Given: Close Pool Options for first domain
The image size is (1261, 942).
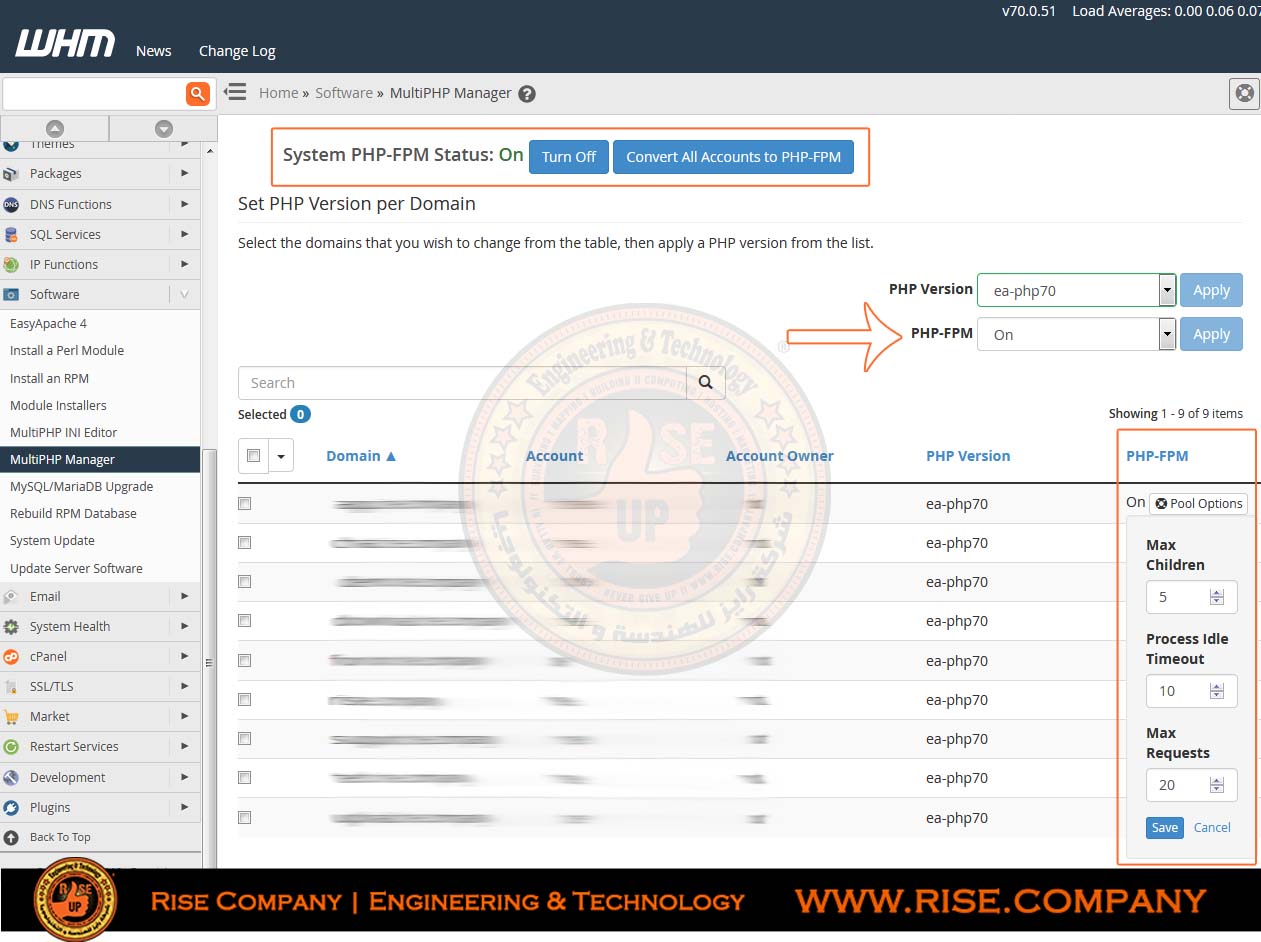Looking at the screenshot, I should (1198, 503).
